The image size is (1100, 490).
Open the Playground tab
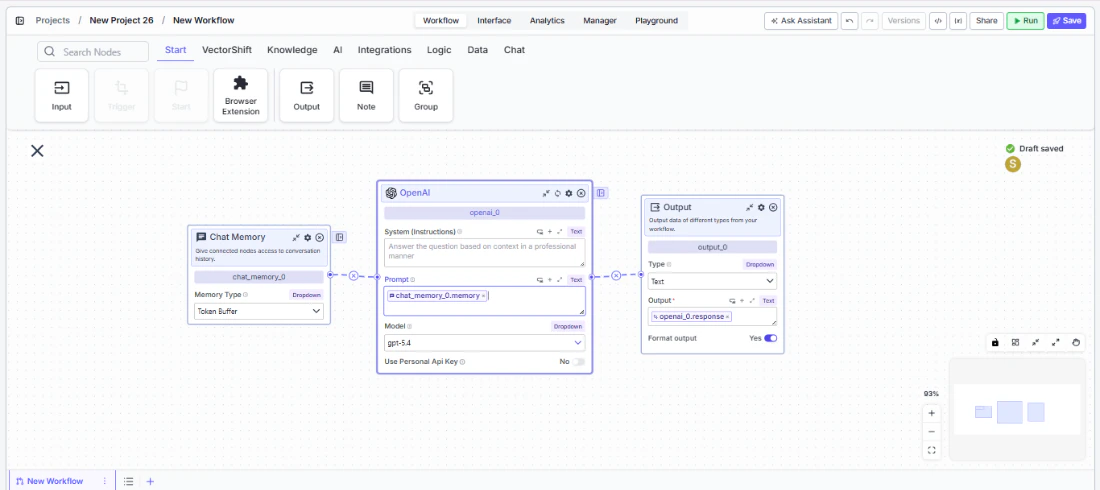(657, 20)
